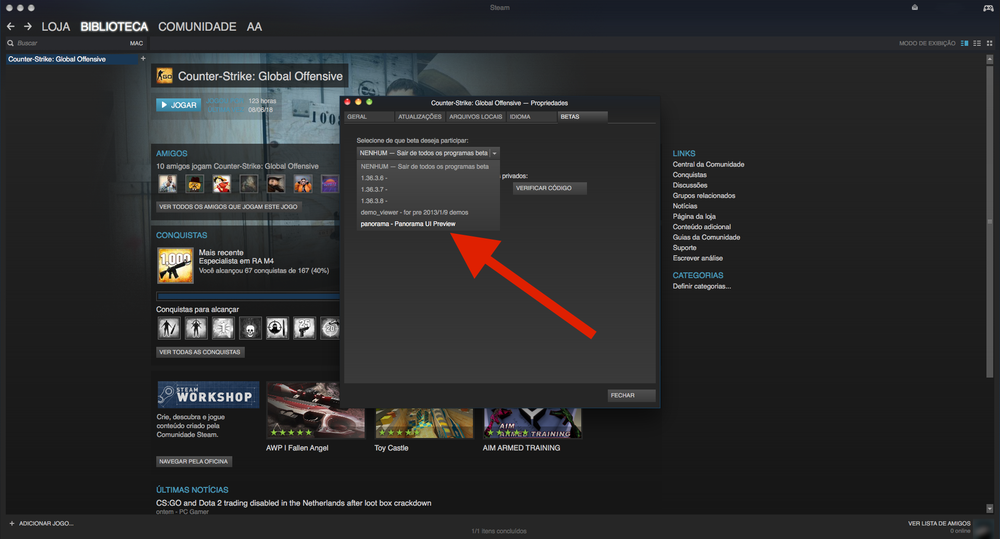Switch to detail view mode icon

pyautogui.click(x=964, y=43)
